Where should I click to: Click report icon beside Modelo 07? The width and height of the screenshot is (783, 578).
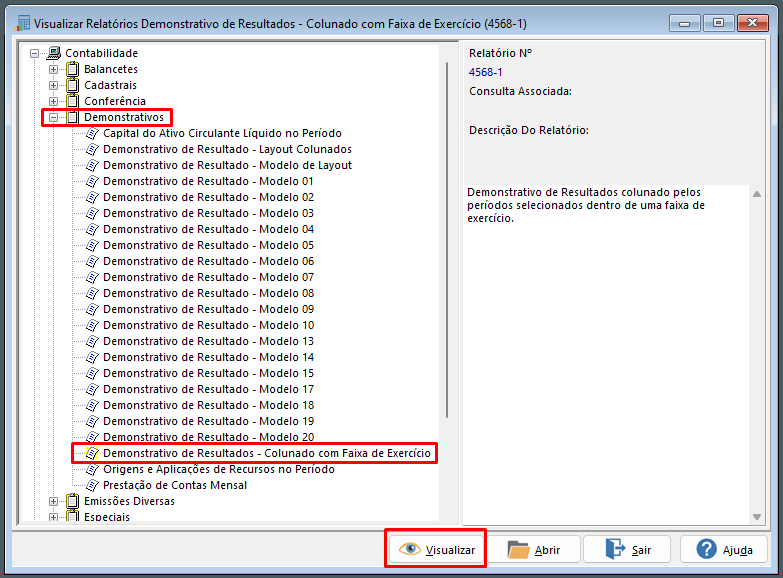pos(92,277)
